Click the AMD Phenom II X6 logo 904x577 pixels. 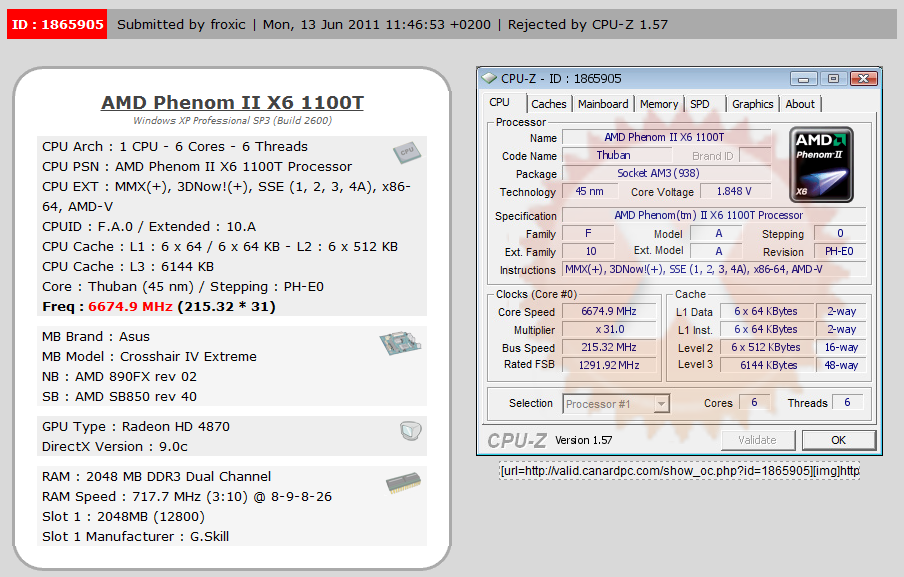tap(821, 164)
